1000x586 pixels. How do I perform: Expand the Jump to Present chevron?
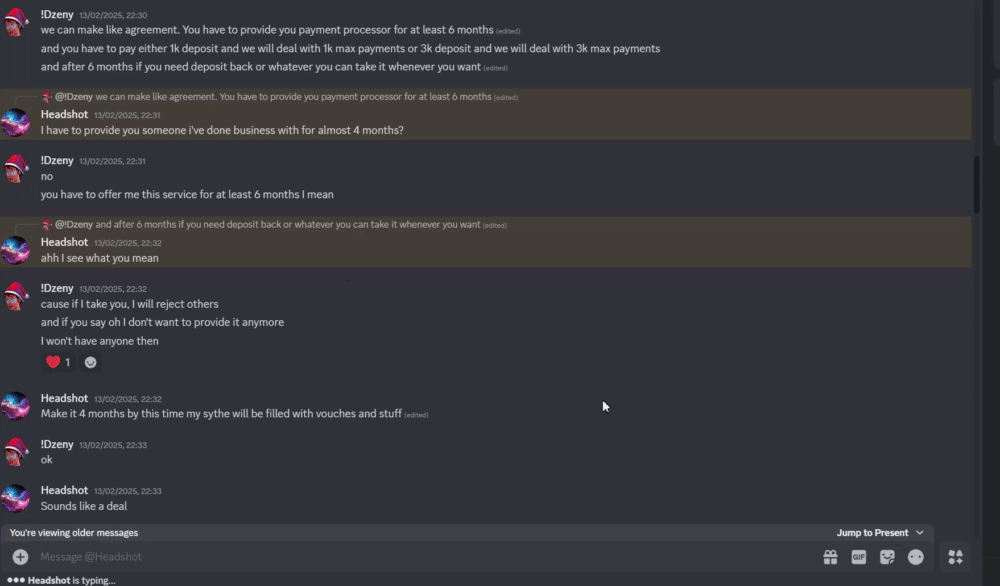[x=920, y=532]
